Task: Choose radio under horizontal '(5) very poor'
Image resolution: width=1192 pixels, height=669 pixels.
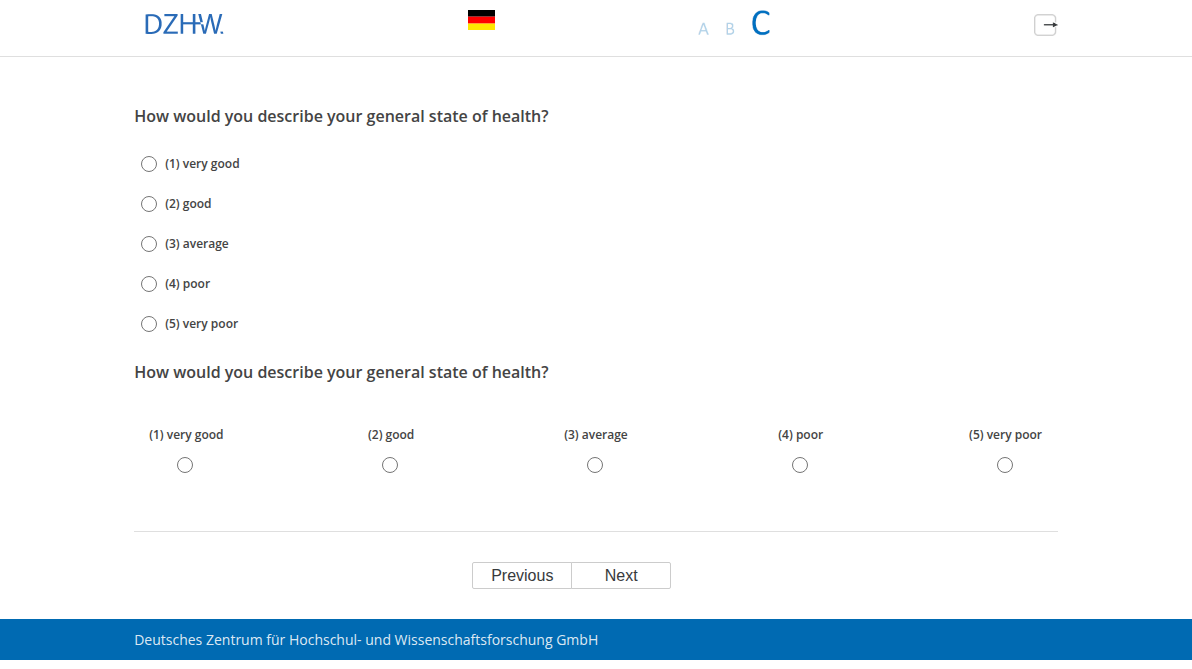Action: [1005, 465]
